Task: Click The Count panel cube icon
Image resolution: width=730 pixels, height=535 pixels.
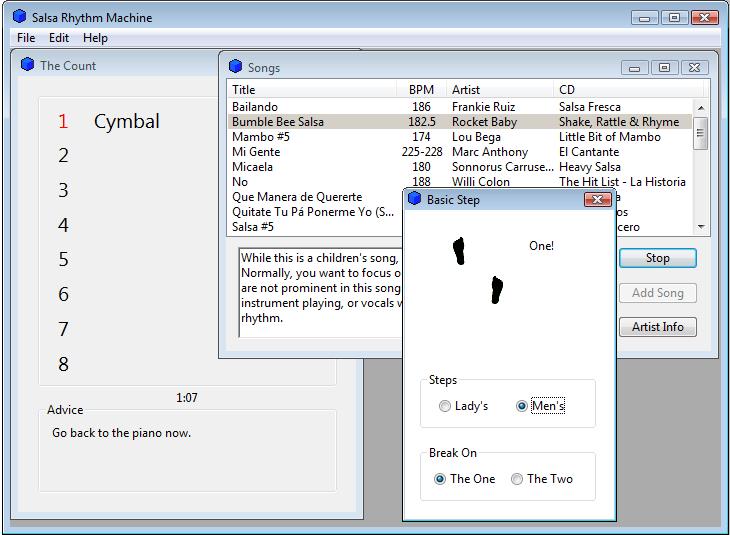Action: (x=27, y=65)
